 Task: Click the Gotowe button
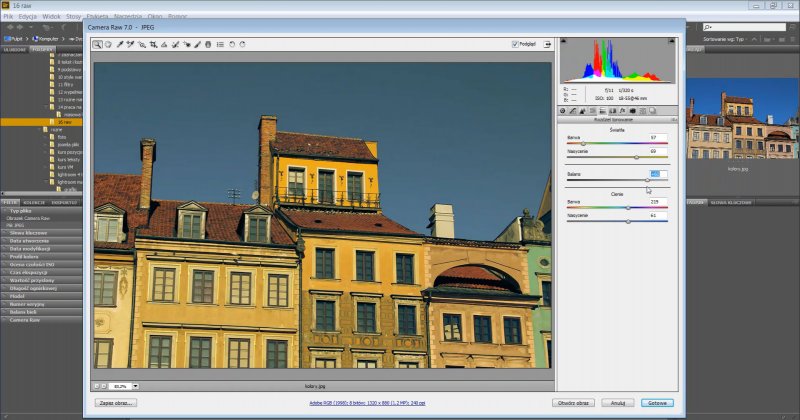[657, 403]
